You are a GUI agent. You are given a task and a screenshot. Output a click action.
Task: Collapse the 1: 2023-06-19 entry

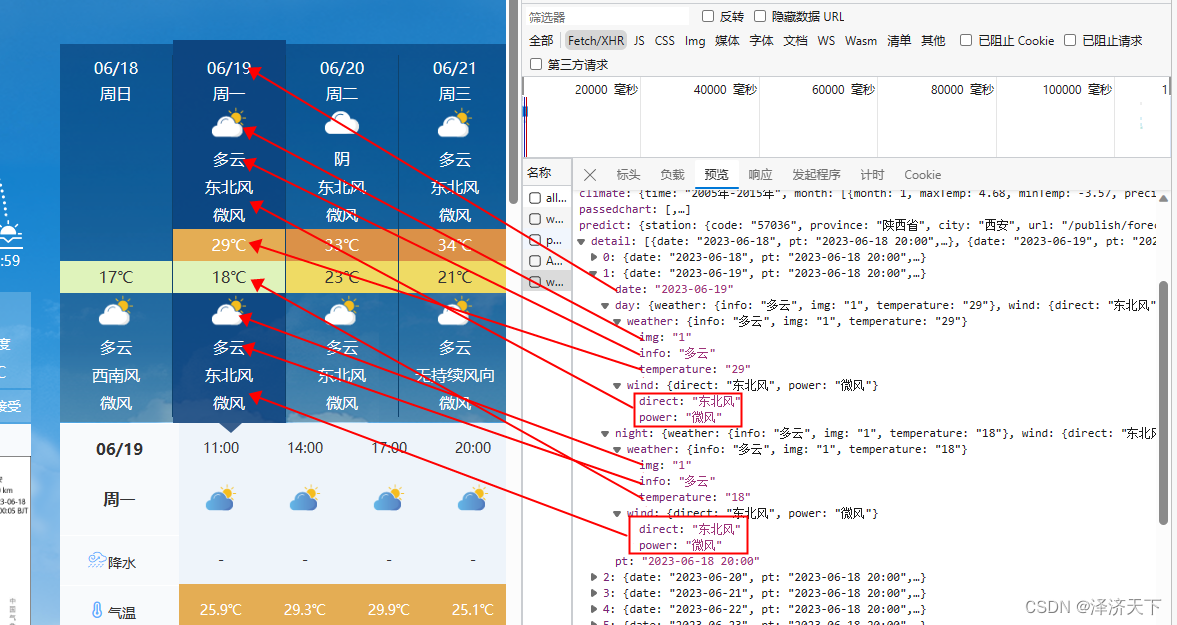click(x=594, y=273)
